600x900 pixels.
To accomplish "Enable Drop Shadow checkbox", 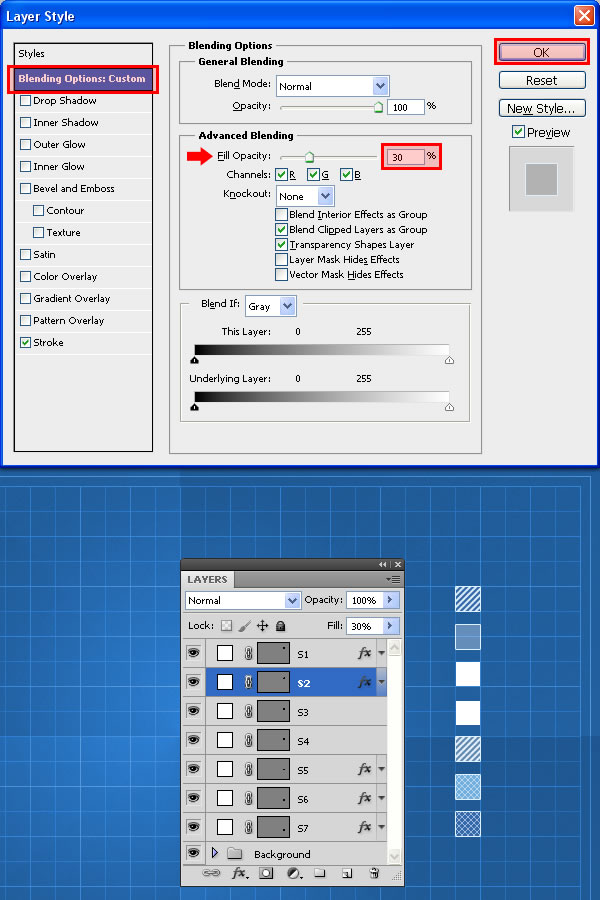I will 25,100.
